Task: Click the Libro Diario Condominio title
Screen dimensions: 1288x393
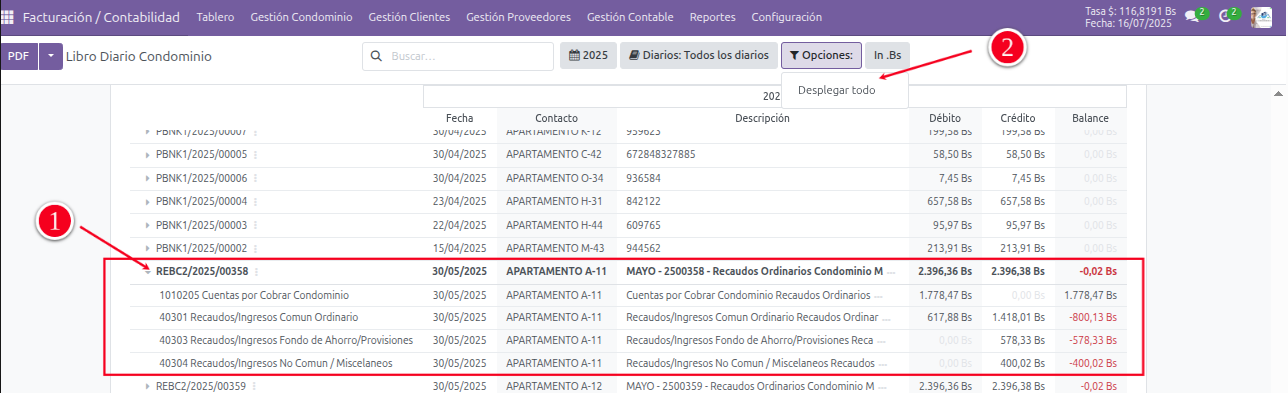Action: click(x=138, y=57)
